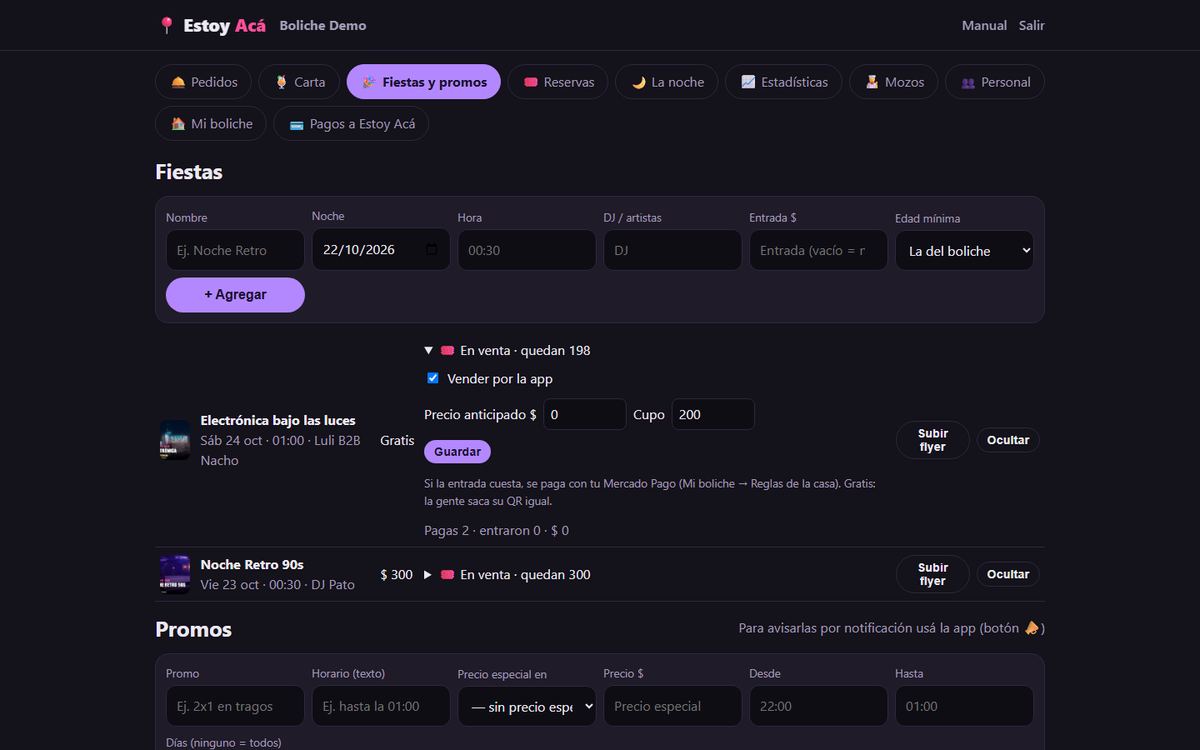Collapse the En venta · quedan 198 section
This screenshot has height=750, width=1200.
[x=507, y=351]
